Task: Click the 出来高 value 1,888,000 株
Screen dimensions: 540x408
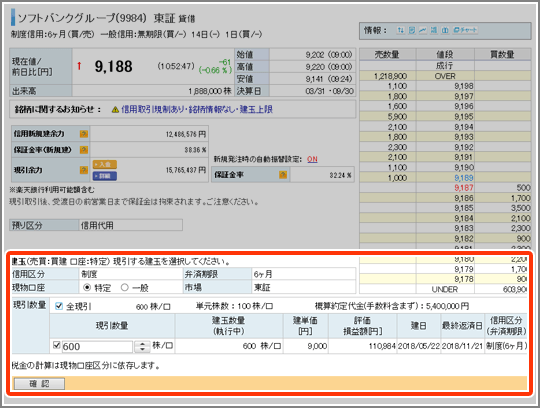Action: coord(210,91)
